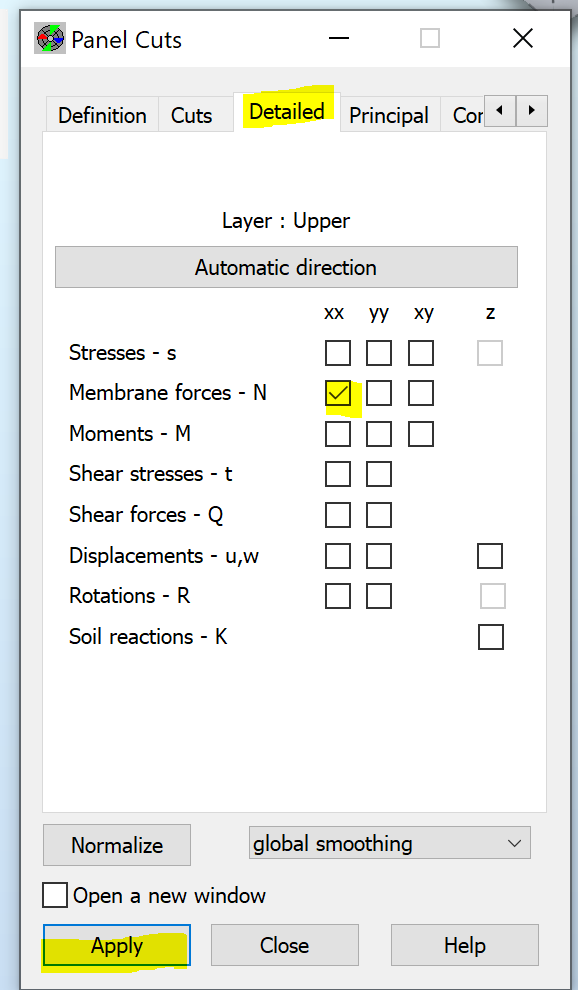Enable Shear stresses - t xx checkbox
This screenshot has width=578, height=990.
point(338,474)
